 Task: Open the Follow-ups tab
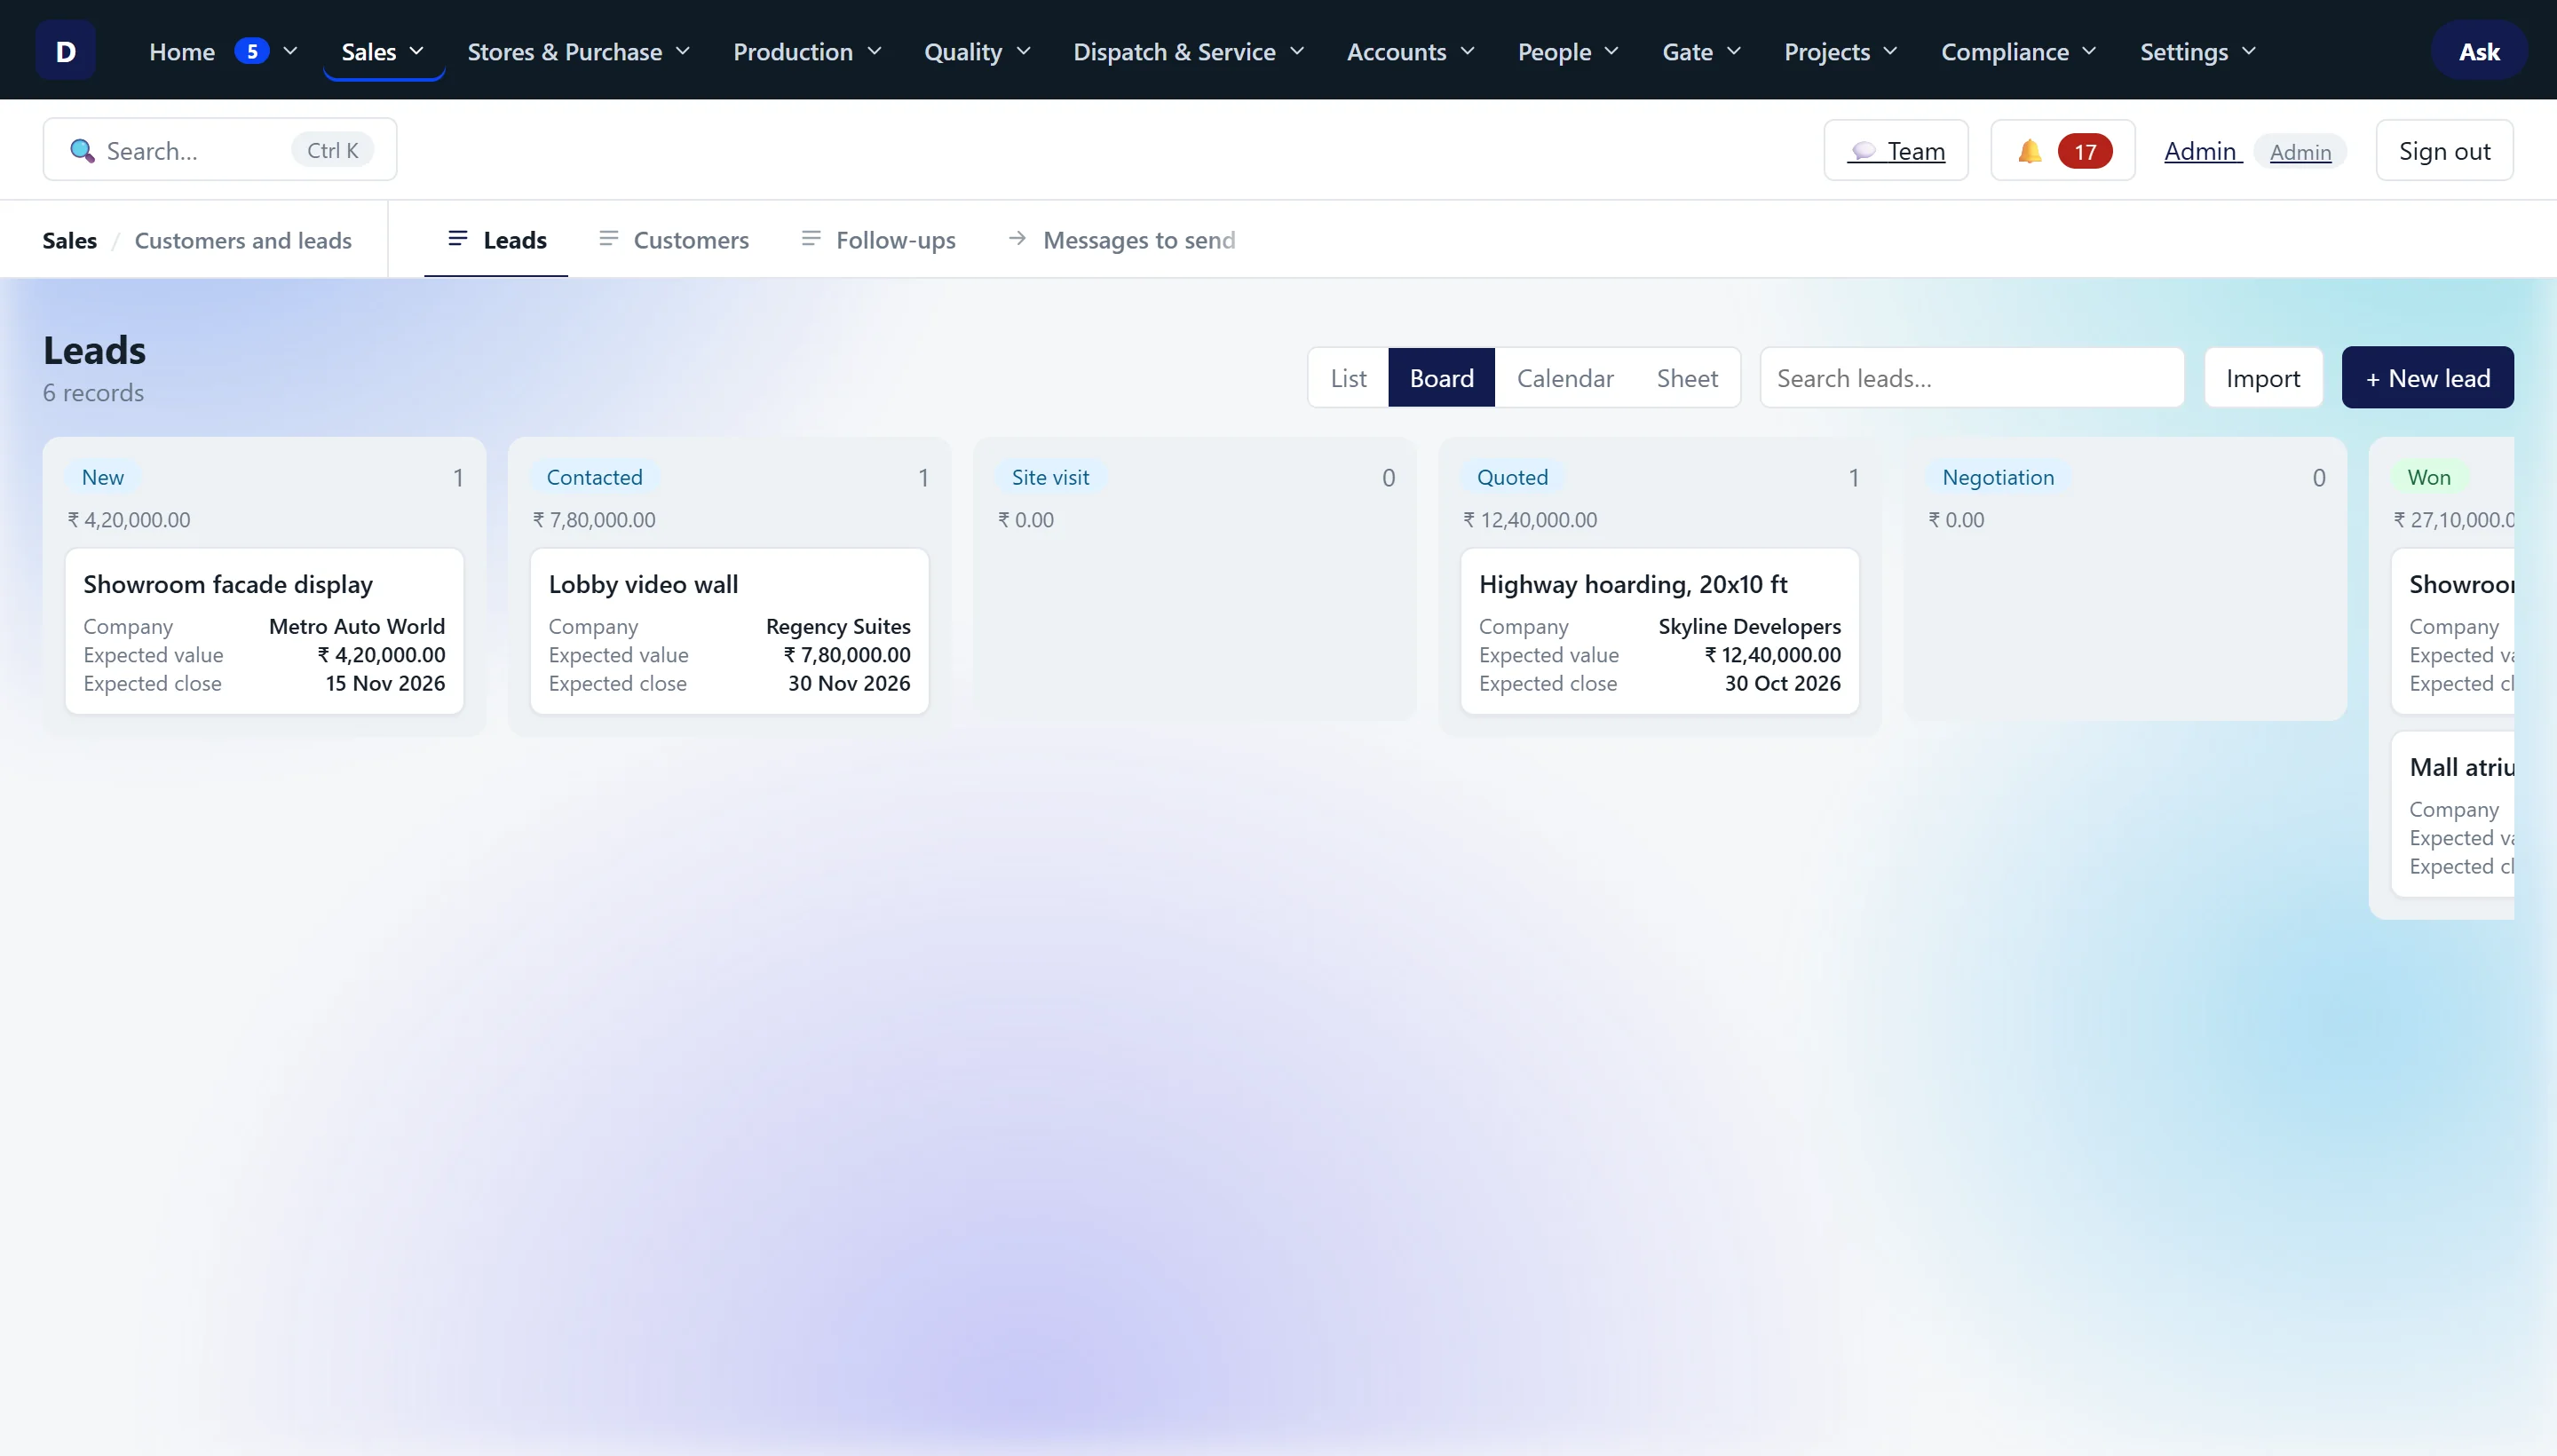tap(879, 240)
